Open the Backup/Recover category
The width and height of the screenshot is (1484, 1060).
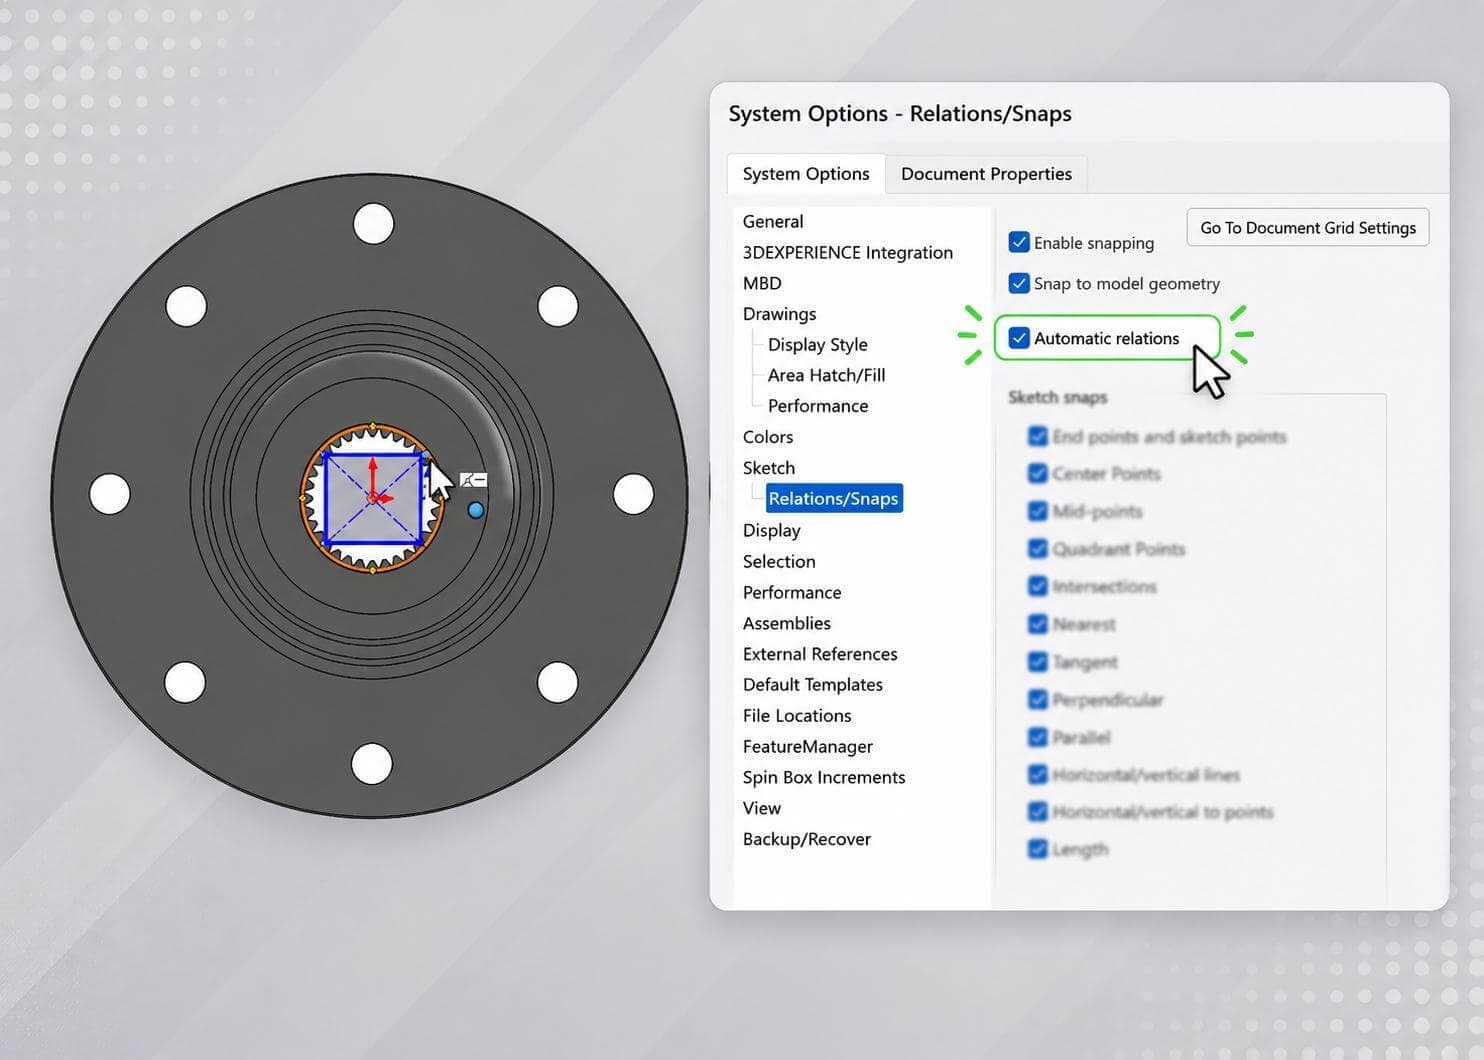click(807, 839)
